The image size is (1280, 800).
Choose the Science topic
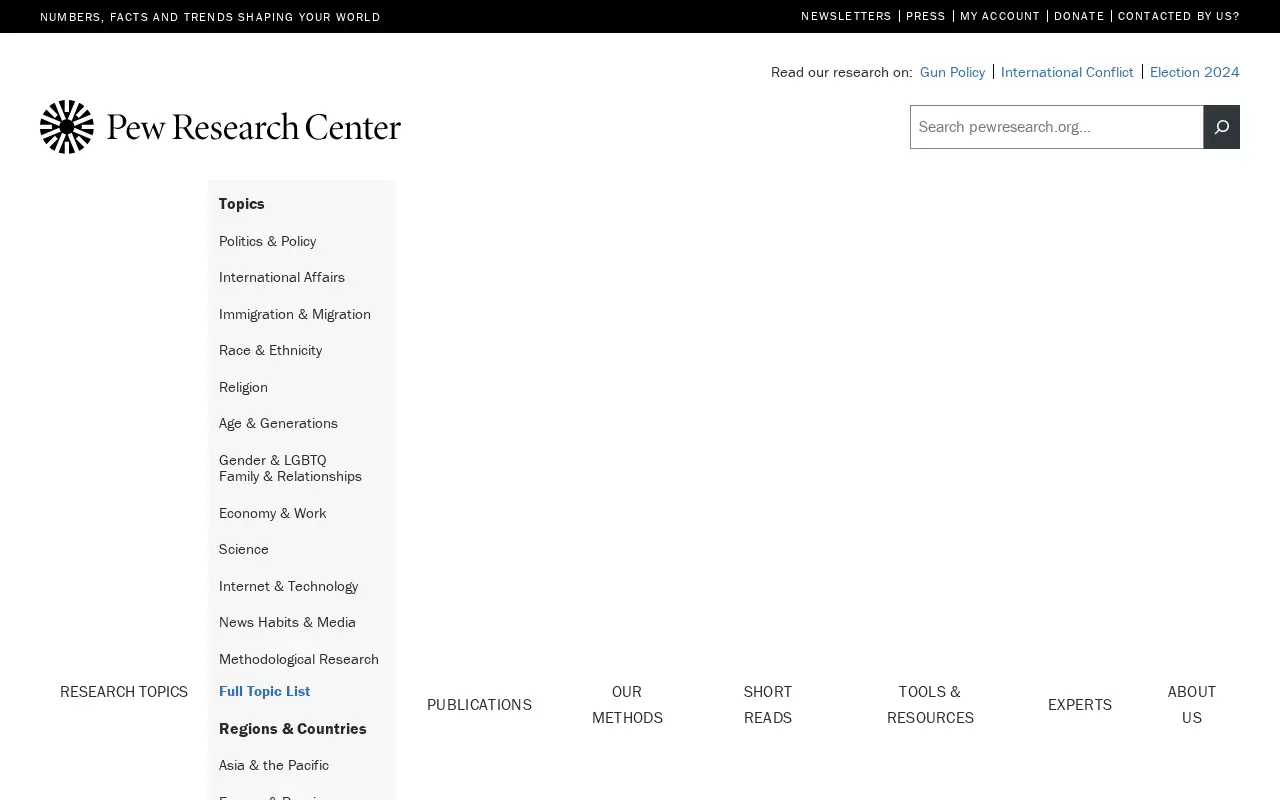244,549
